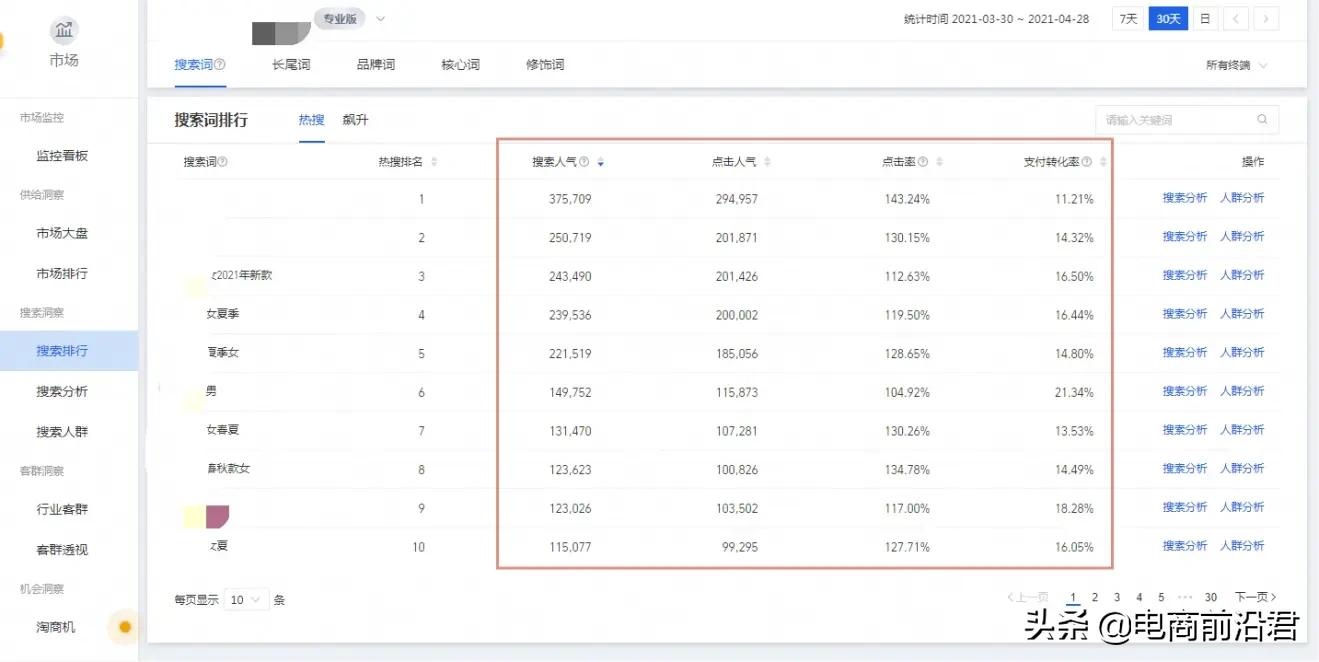Select the 30天 time range option
The image size is (1319, 662).
tap(1166, 18)
